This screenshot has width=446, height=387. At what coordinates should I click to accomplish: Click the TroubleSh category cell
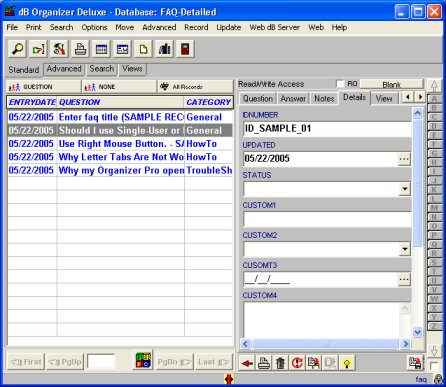209,170
